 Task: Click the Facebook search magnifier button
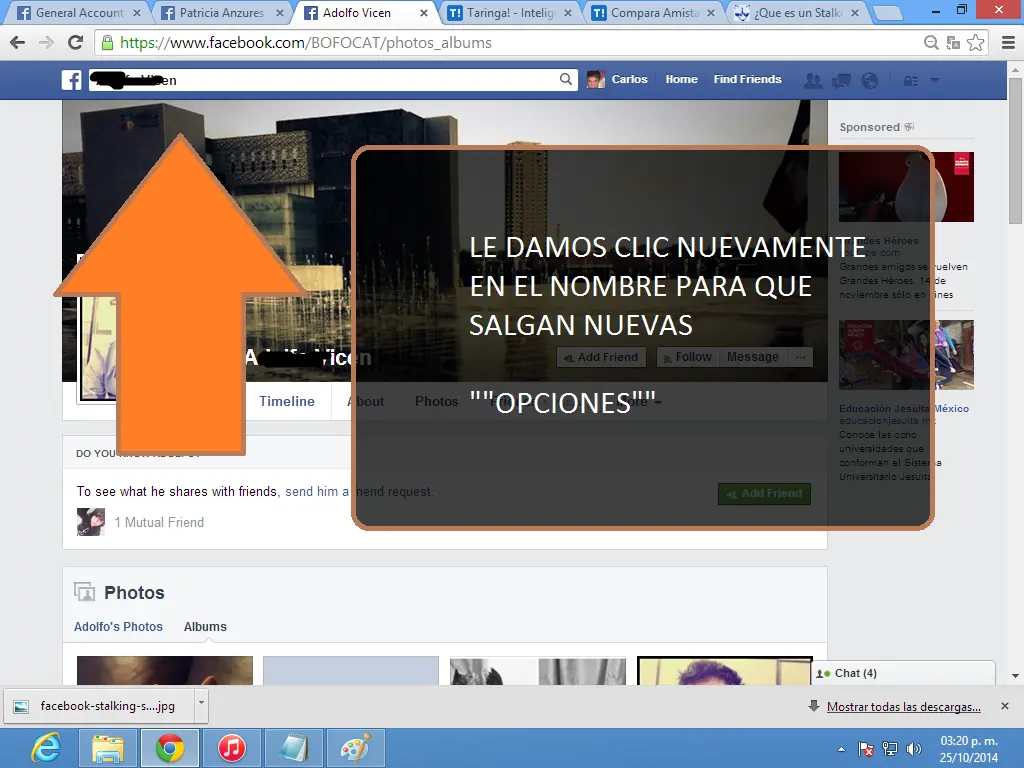[x=566, y=80]
